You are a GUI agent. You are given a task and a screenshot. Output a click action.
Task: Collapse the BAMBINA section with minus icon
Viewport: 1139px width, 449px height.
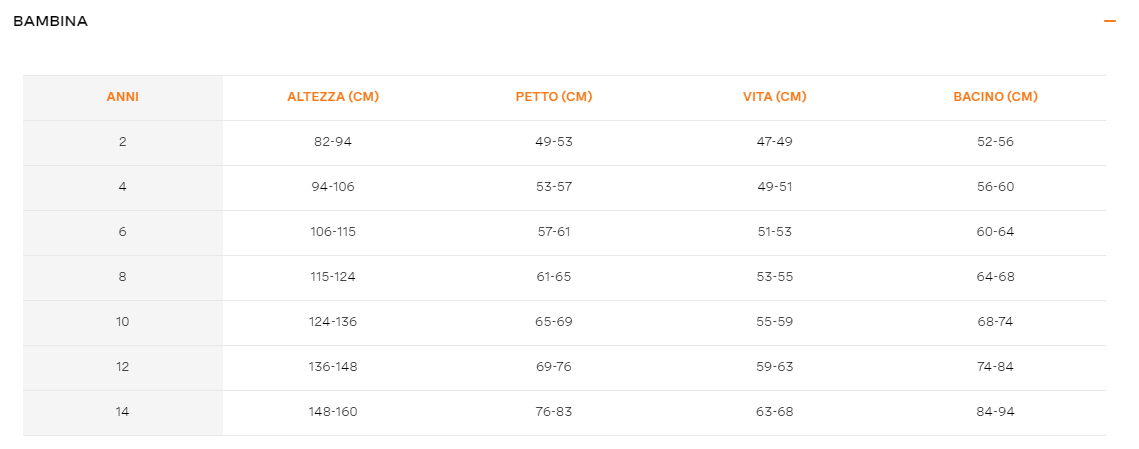tap(1109, 21)
